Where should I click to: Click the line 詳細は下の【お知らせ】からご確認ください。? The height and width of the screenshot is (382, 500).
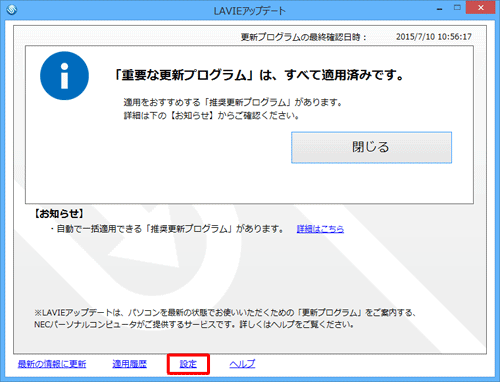pyautogui.click(x=212, y=116)
